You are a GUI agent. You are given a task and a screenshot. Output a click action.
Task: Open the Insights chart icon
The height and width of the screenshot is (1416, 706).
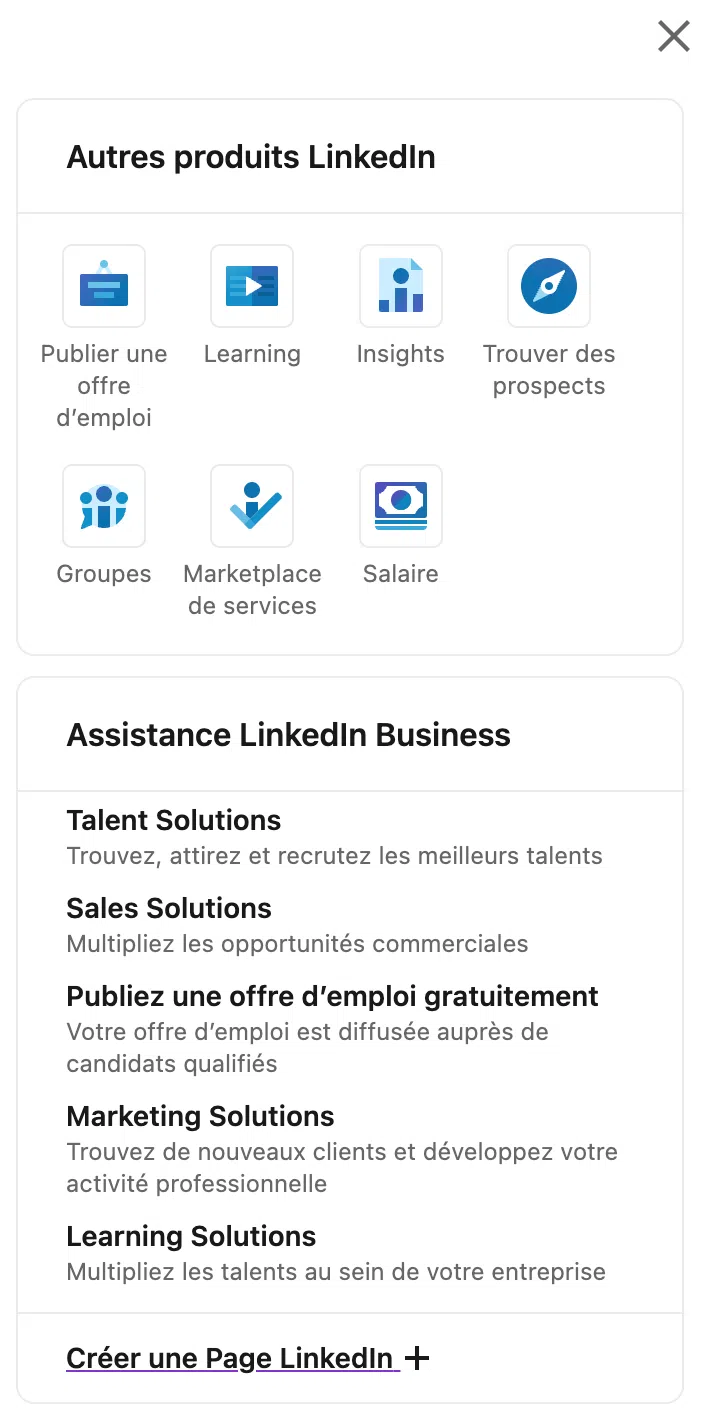[x=401, y=286]
